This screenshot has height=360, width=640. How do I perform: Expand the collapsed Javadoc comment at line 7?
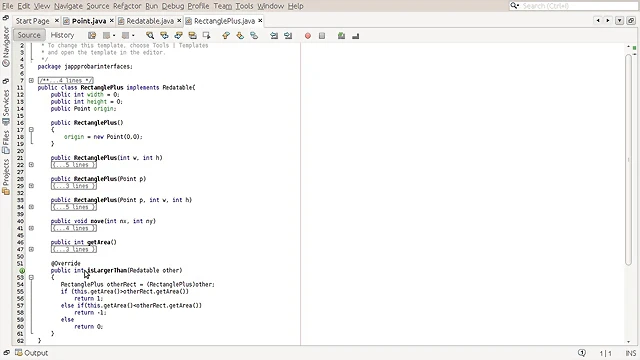[x=31, y=80]
